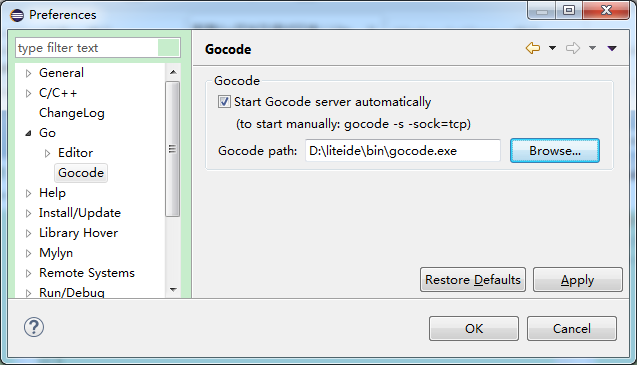Image resolution: width=637 pixels, height=365 pixels.
Task: Click scrollbar down arrow in tree
Action: tap(173, 289)
